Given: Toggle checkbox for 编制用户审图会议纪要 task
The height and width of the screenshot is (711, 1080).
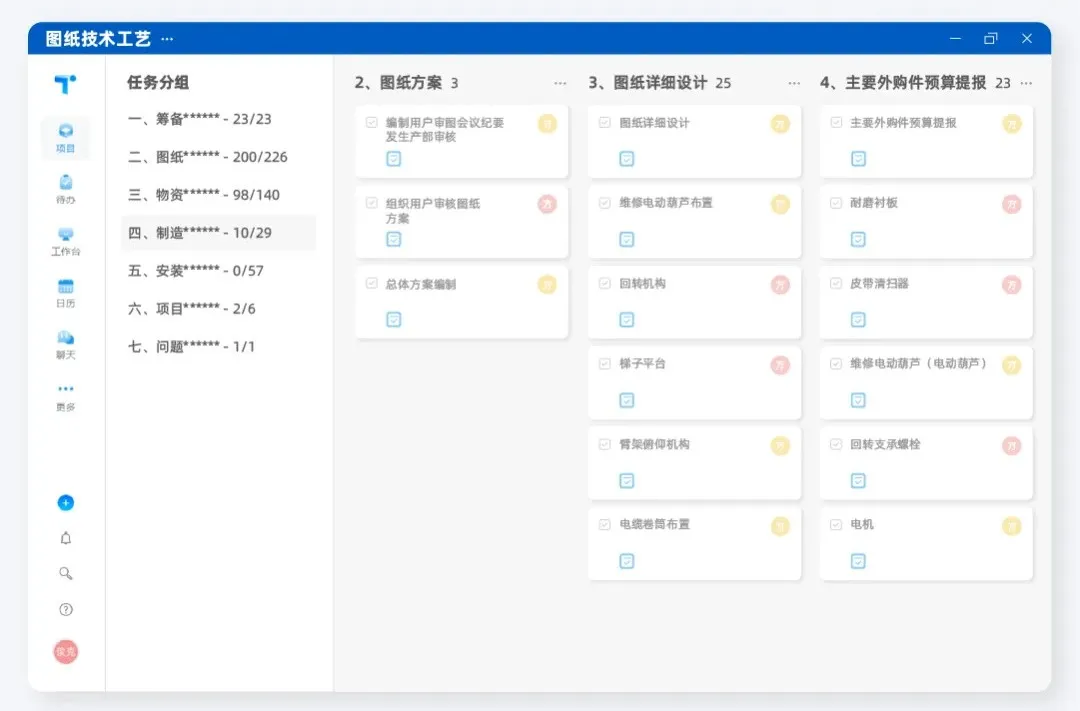Looking at the screenshot, I should click(371, 122).
